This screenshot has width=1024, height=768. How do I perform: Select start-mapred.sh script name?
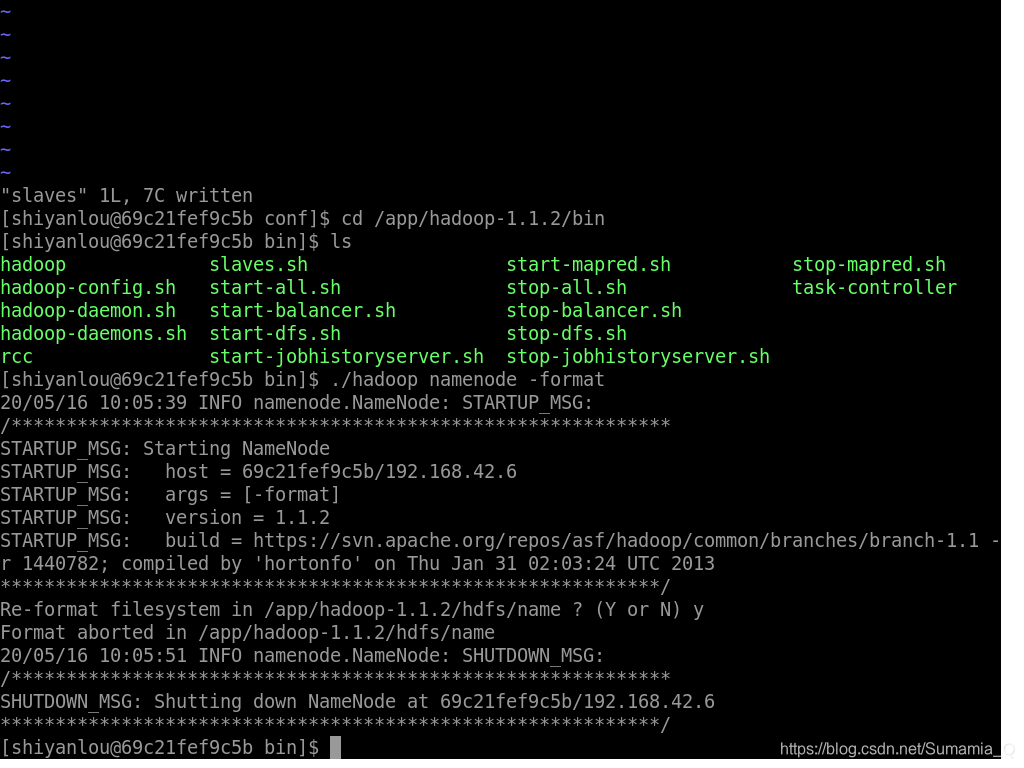pos(588,265)
